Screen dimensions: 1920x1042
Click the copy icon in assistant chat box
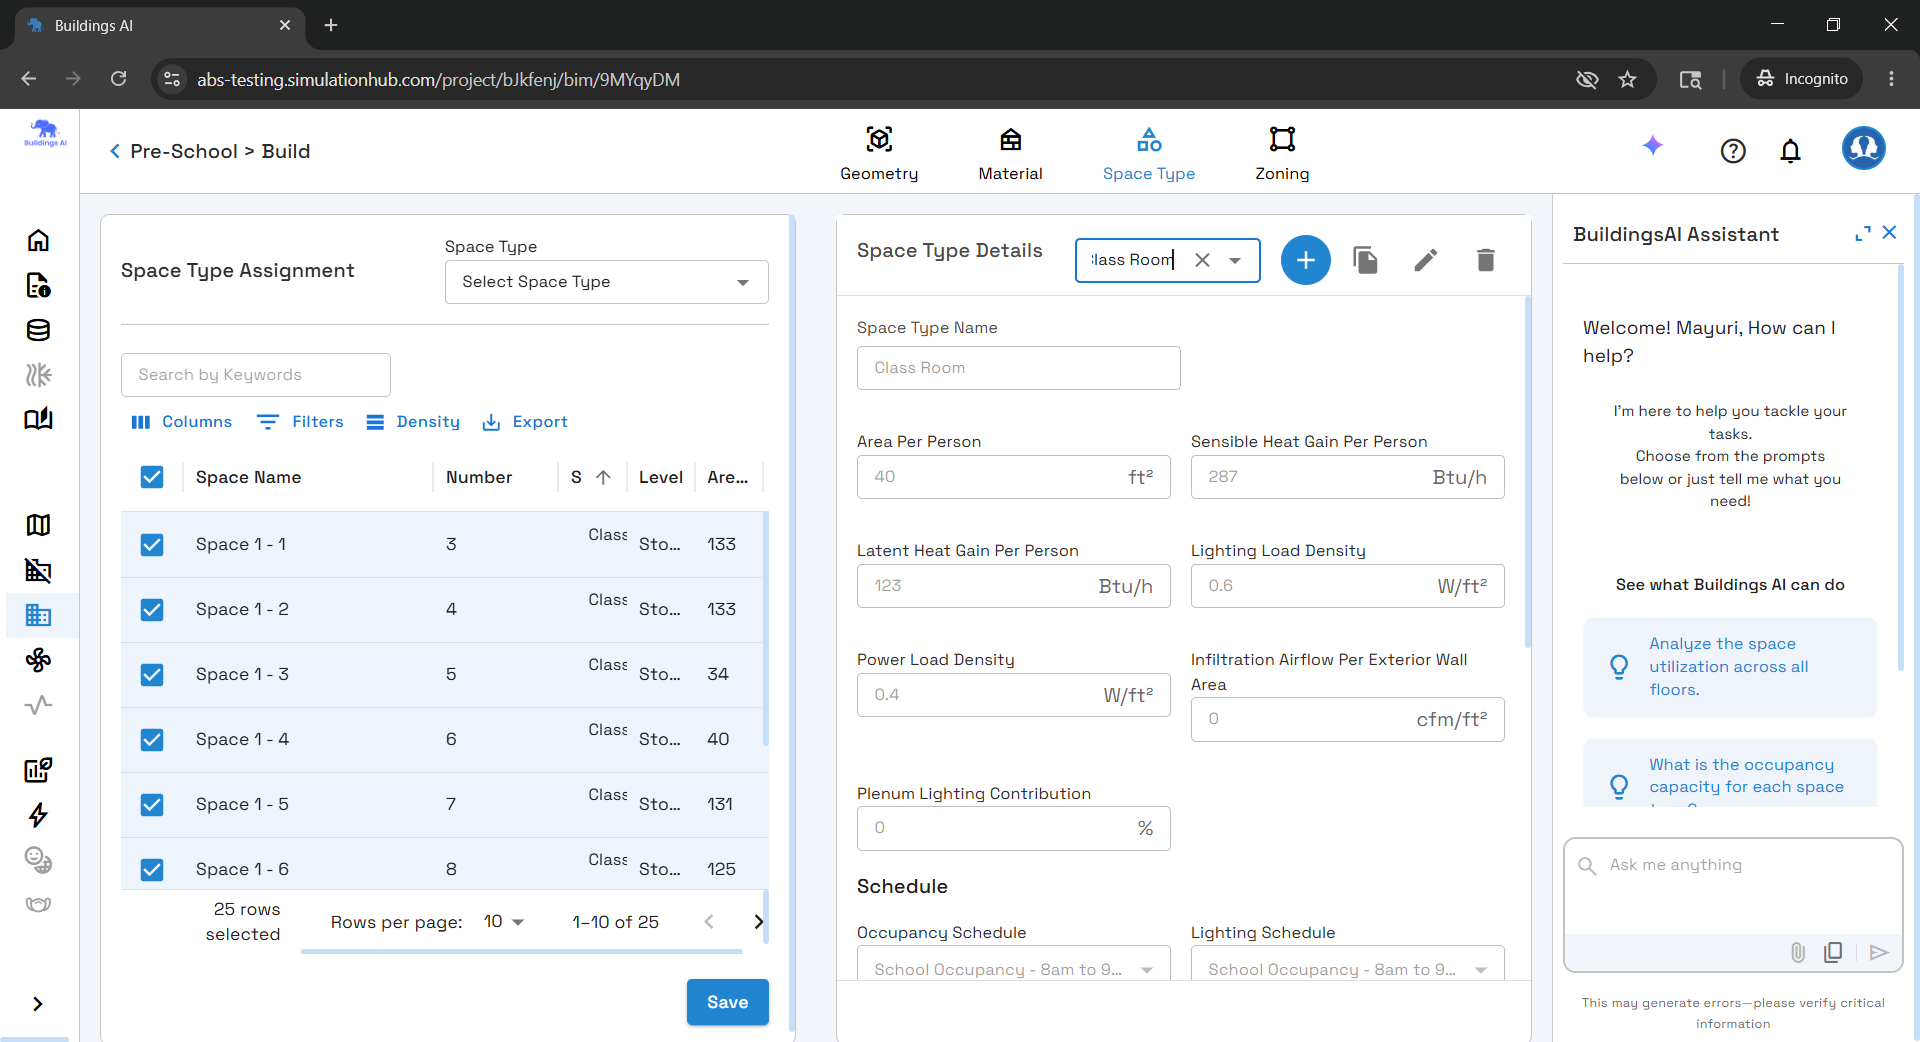[1833, 952]
